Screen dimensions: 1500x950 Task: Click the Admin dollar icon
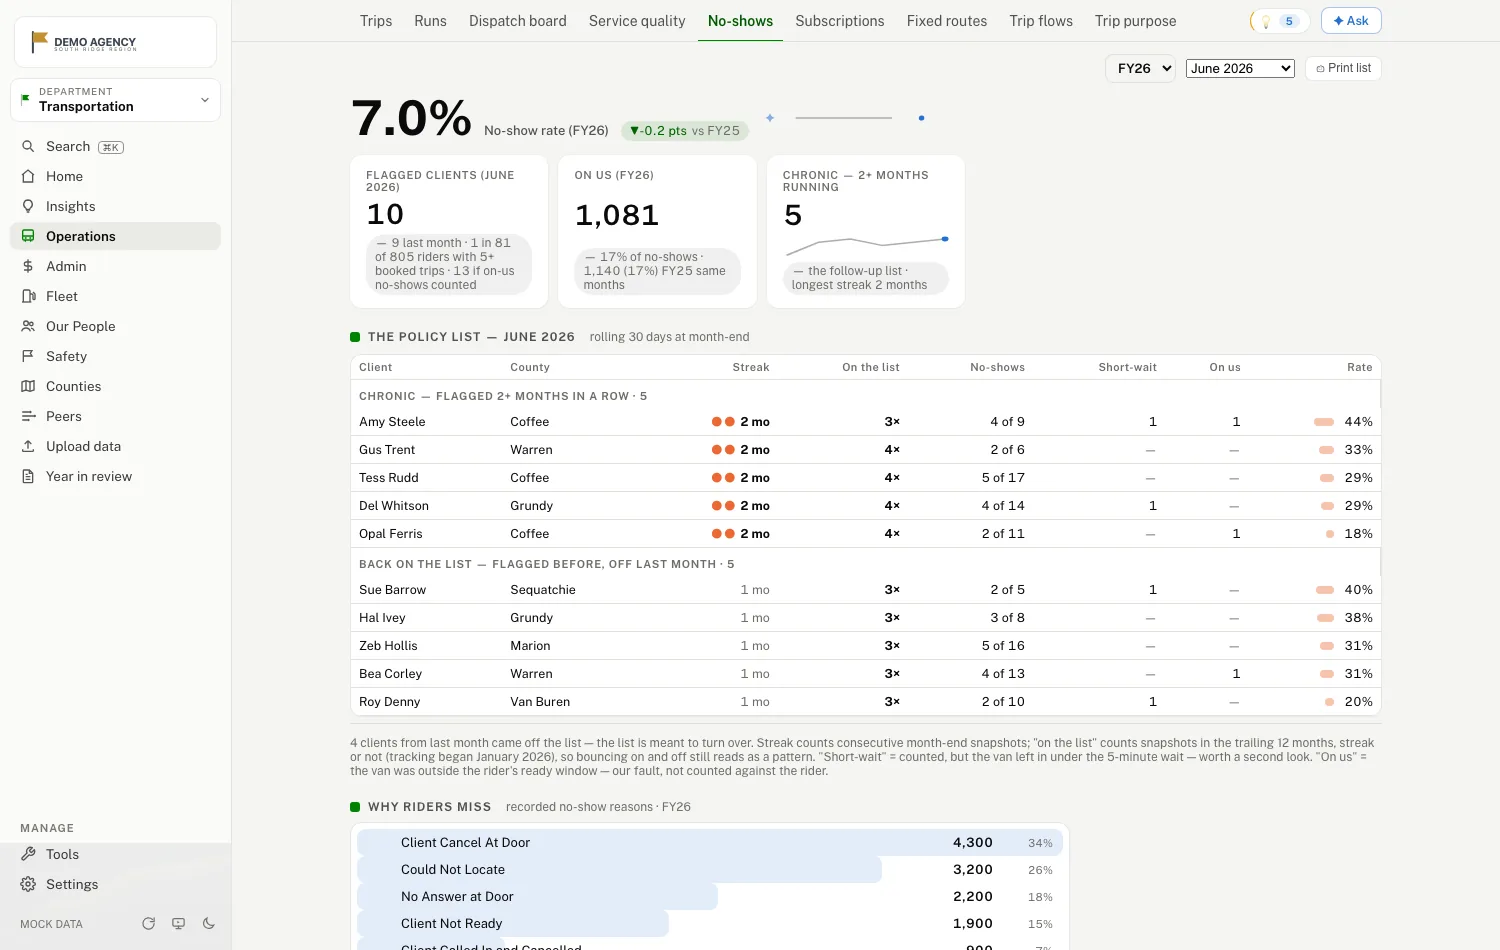coord(28,266)
